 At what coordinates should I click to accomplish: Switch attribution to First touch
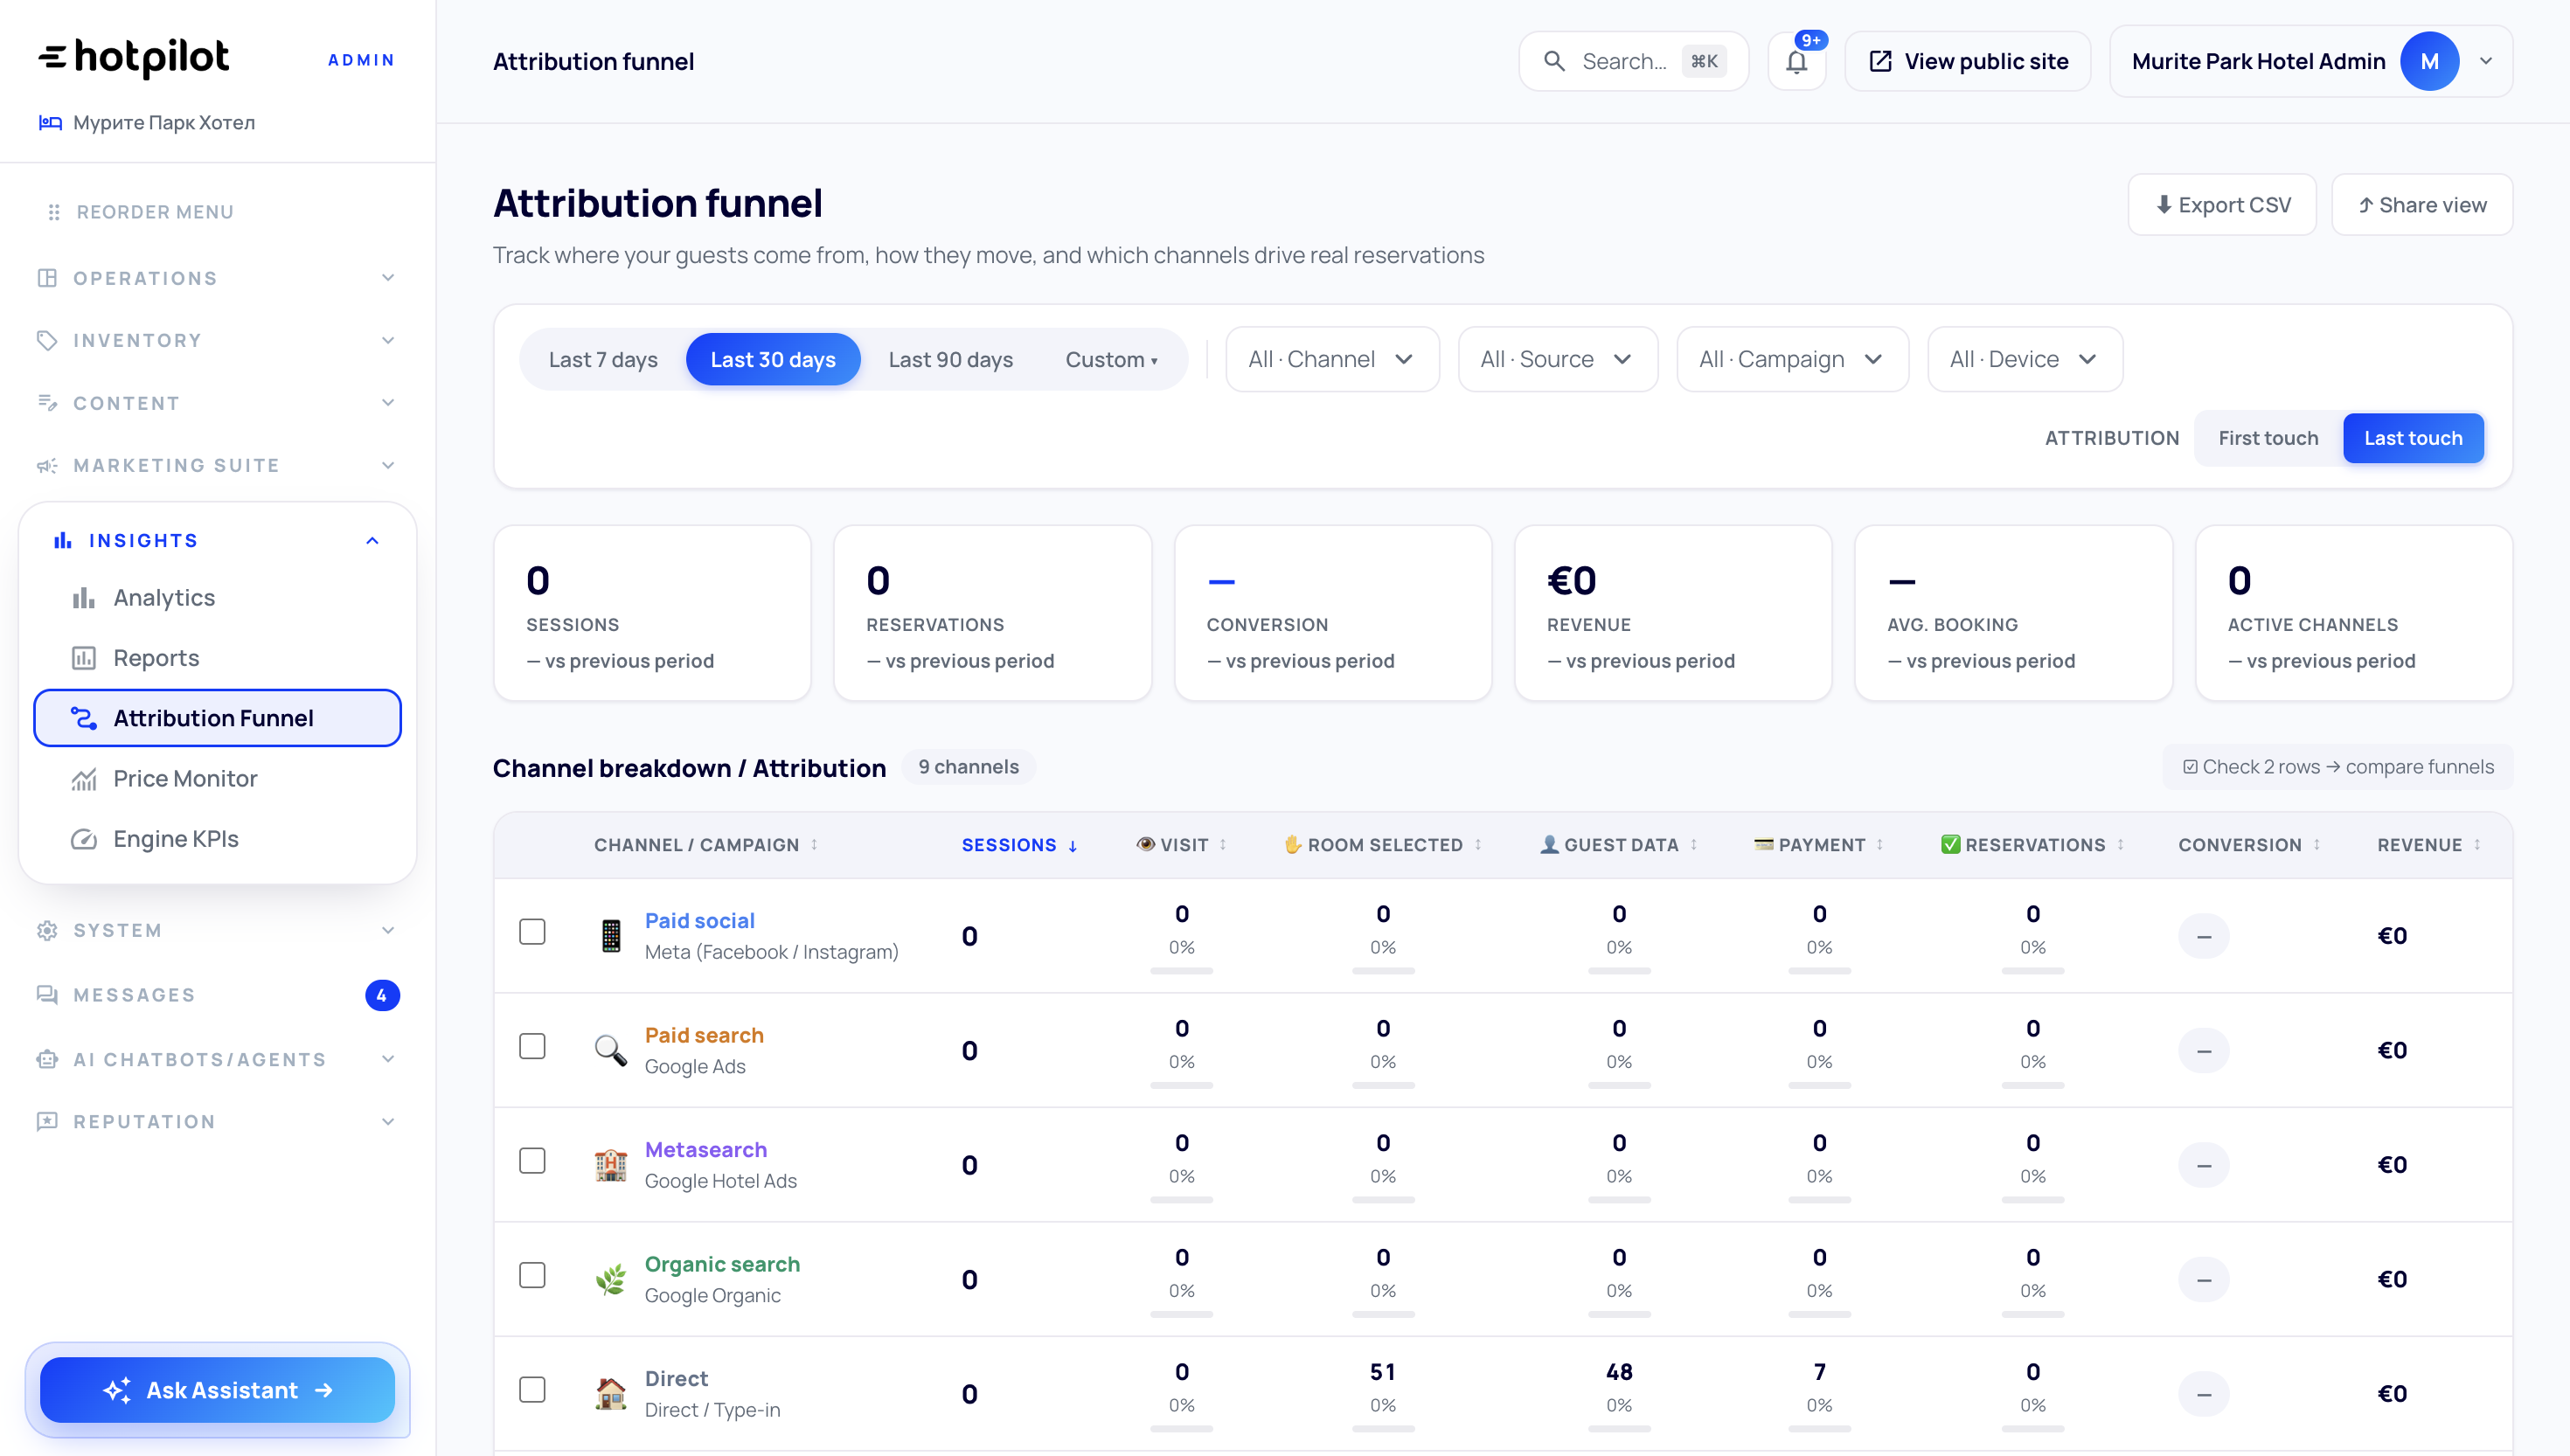(x=2268, y=438)
